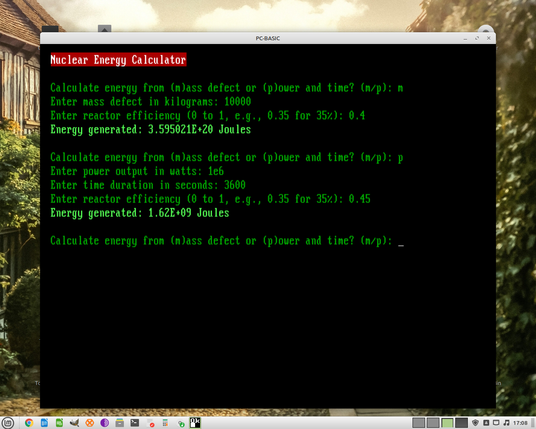Click the second prompt answered with 'p'
The image size is (536, 429).
pyautogui.click(x=227, y=158)
